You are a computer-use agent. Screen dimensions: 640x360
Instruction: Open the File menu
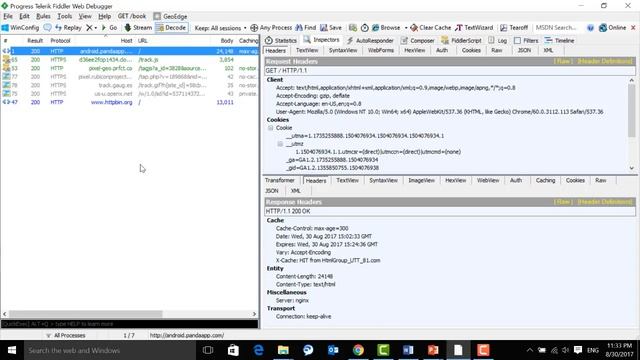click(8, 16)
